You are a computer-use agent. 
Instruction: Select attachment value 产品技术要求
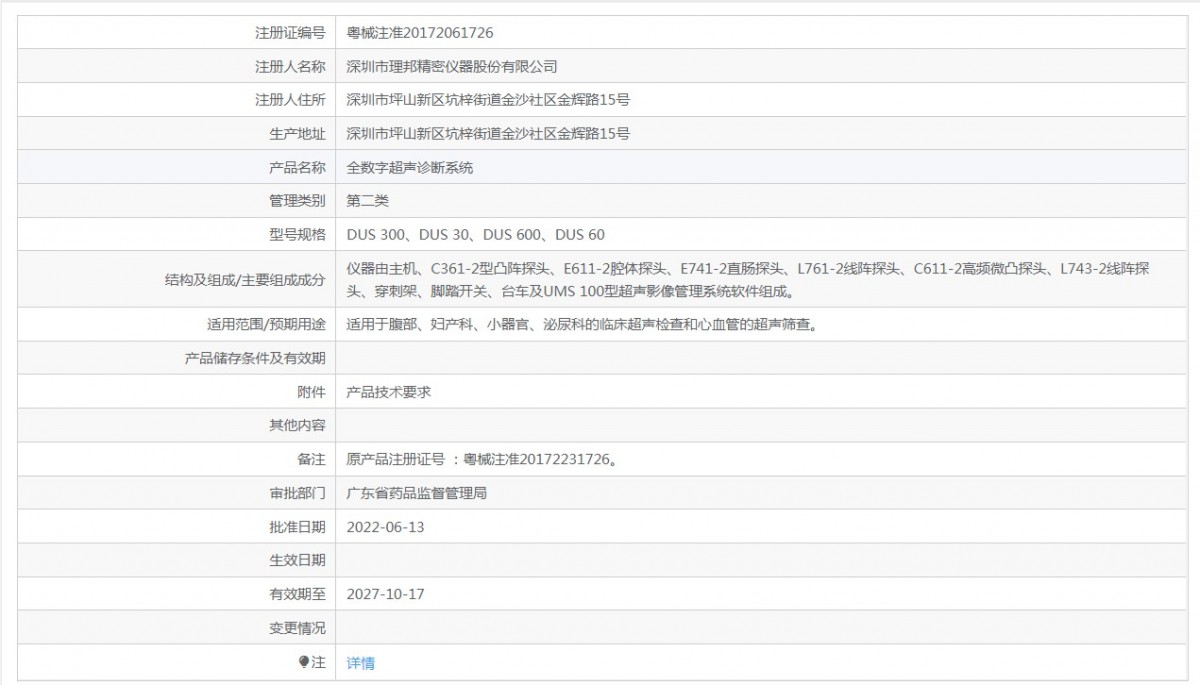[388, 392]
